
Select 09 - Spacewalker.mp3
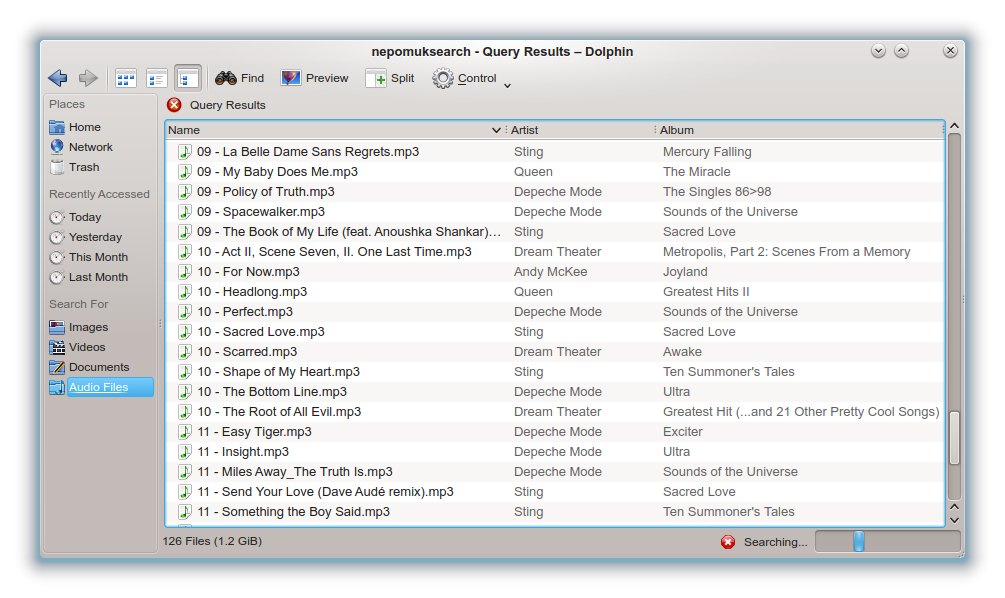[261, 212]
